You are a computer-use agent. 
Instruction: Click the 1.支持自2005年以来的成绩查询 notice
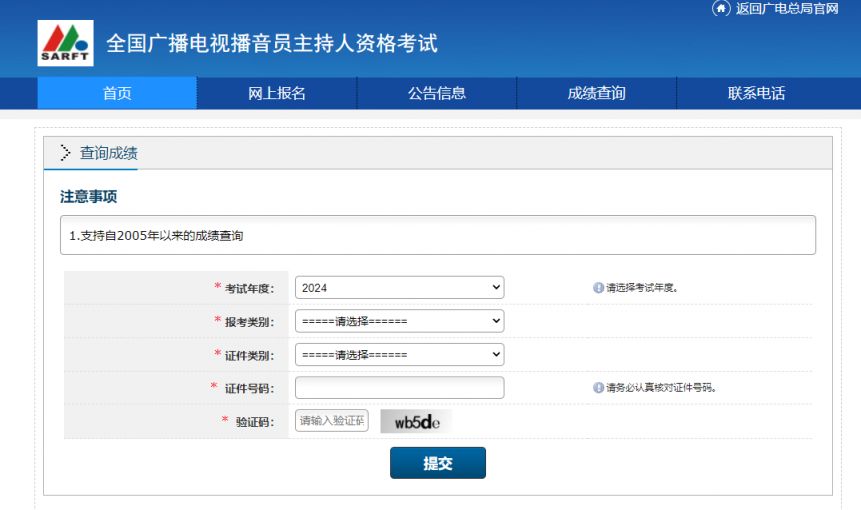(x=156, y=236)
